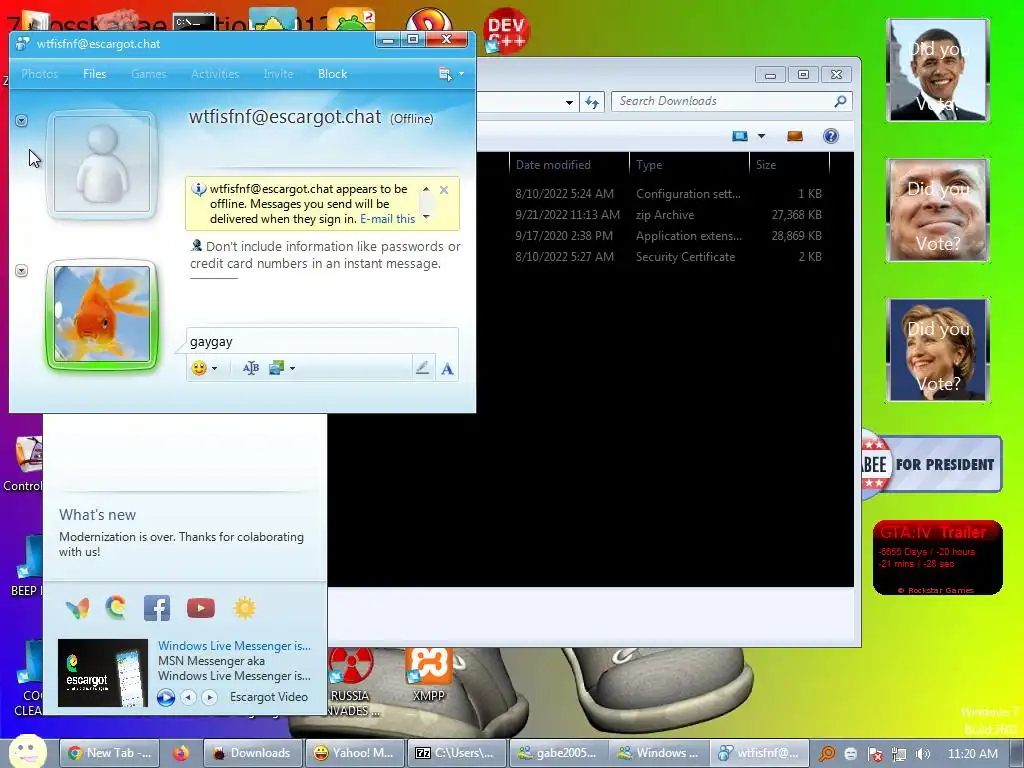Select the Security Certificate file row
This screenshot has width=1024, height=768.
[665, 257]
